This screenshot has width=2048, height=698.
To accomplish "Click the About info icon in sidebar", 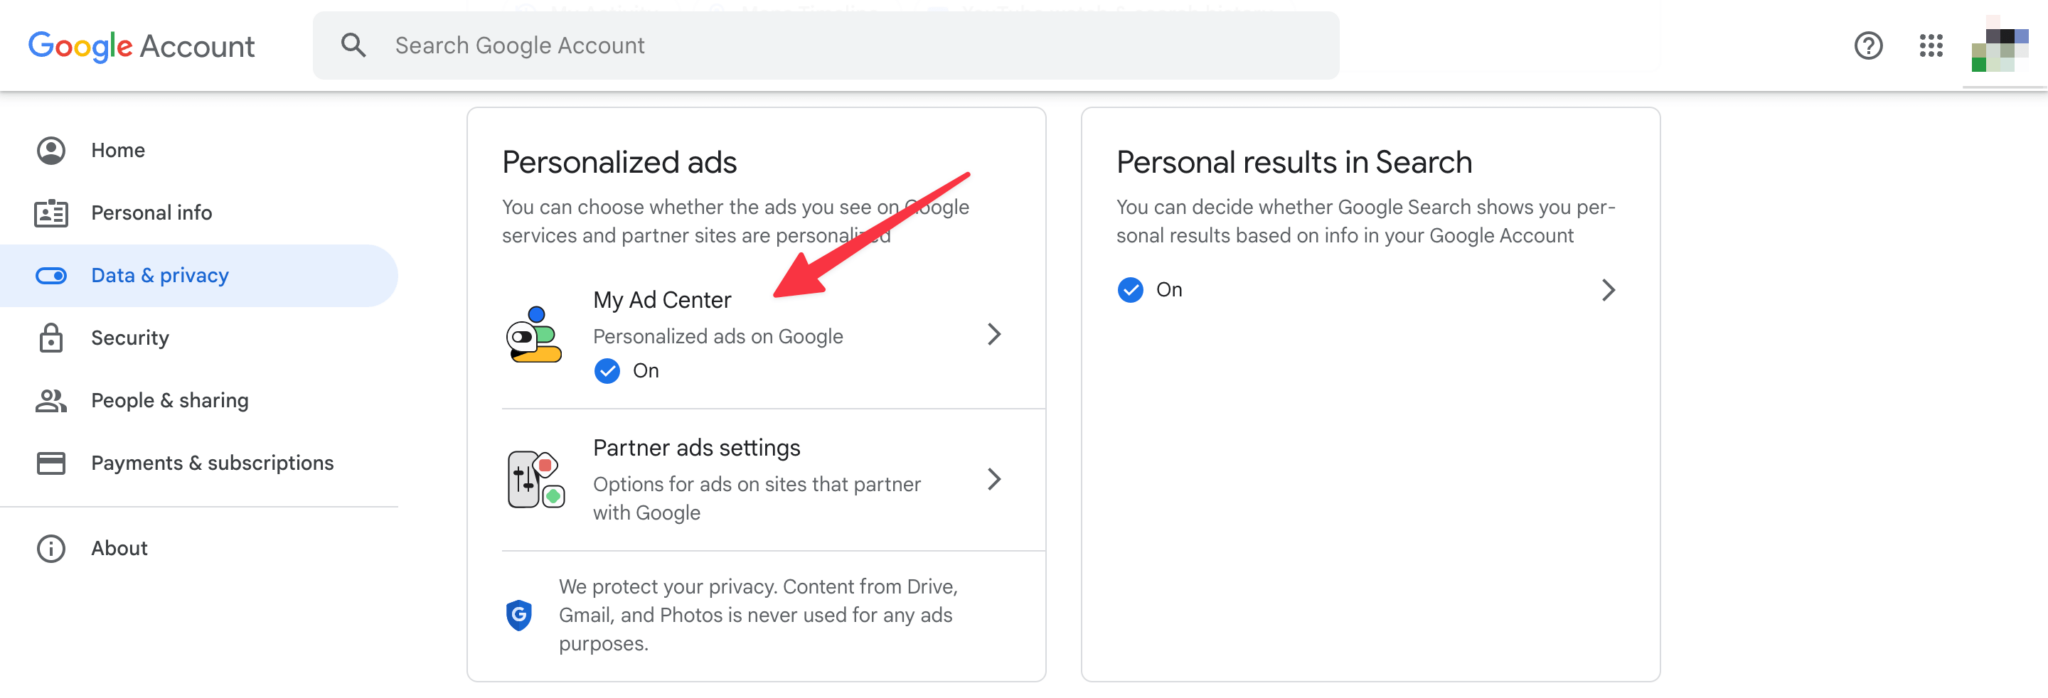I will (51, 548).
